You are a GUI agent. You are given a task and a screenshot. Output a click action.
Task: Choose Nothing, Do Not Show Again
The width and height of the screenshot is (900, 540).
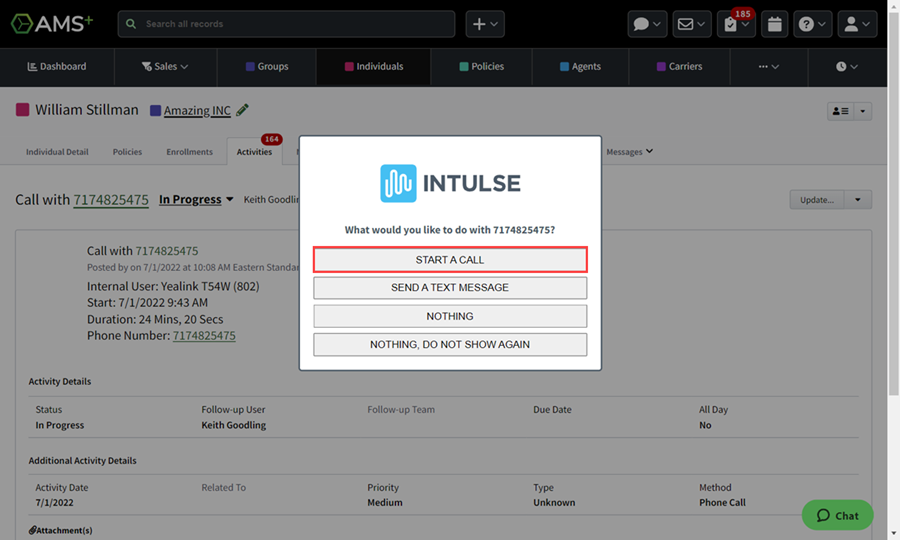pyautogui.click(x=450, y=344)
